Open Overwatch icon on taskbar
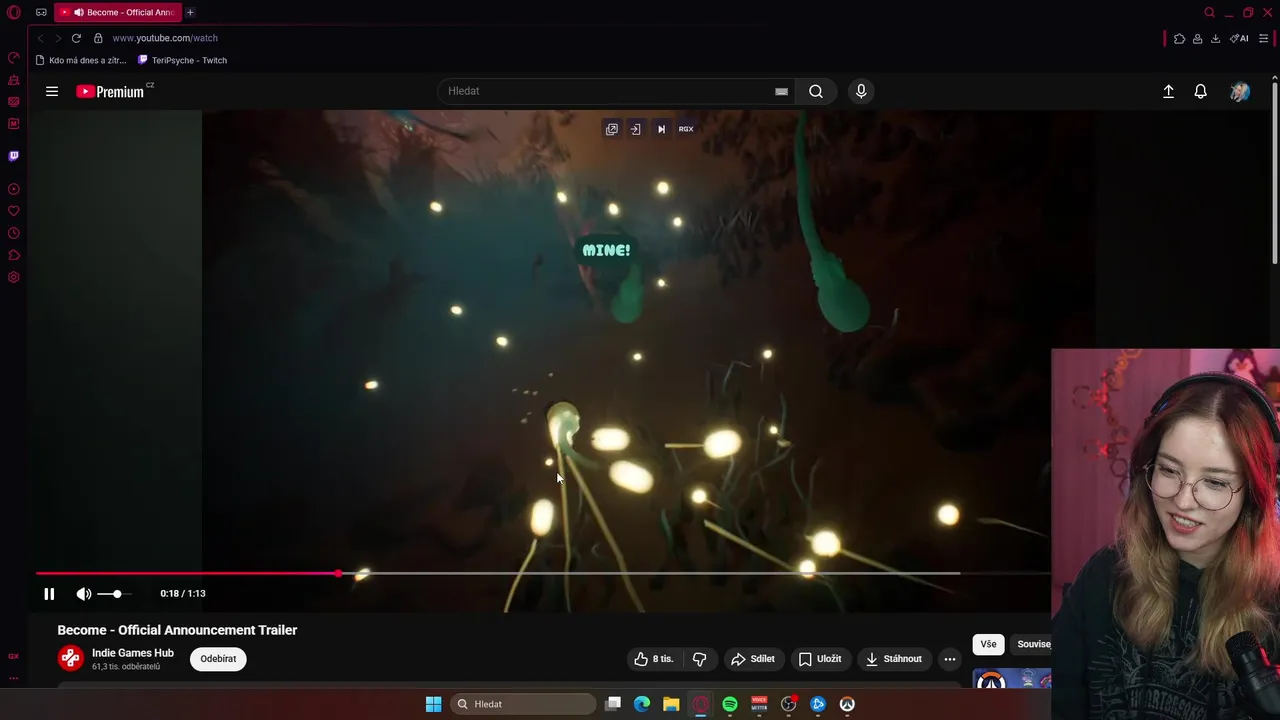The image size is (1280, 720). [x=847, y=704]
